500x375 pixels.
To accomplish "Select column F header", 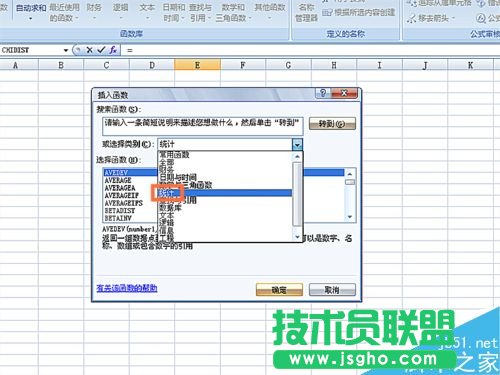I will pyautogui.click(x=243, y=65).
